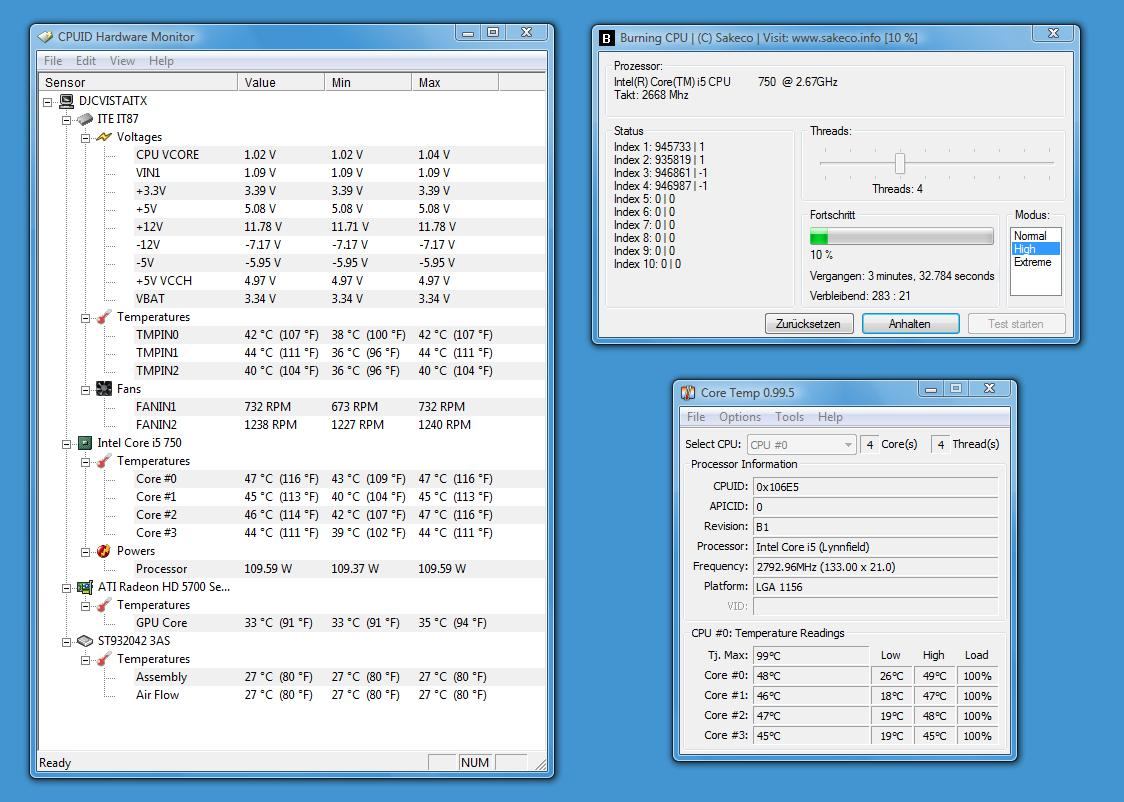Viewport: 1124px width, 802px height.
Task: Click the Threads slider handle in Burning CPU
Action: click(x=900, y=163)
